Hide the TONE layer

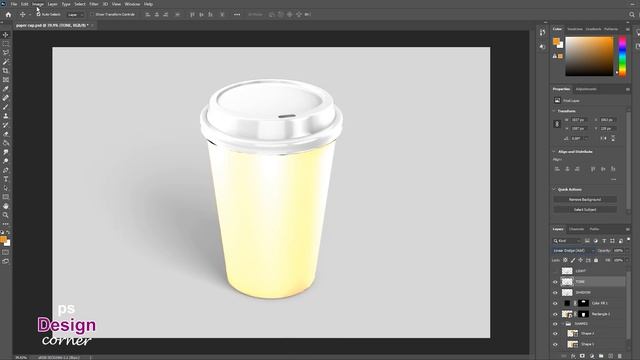[x=555, y=282]
